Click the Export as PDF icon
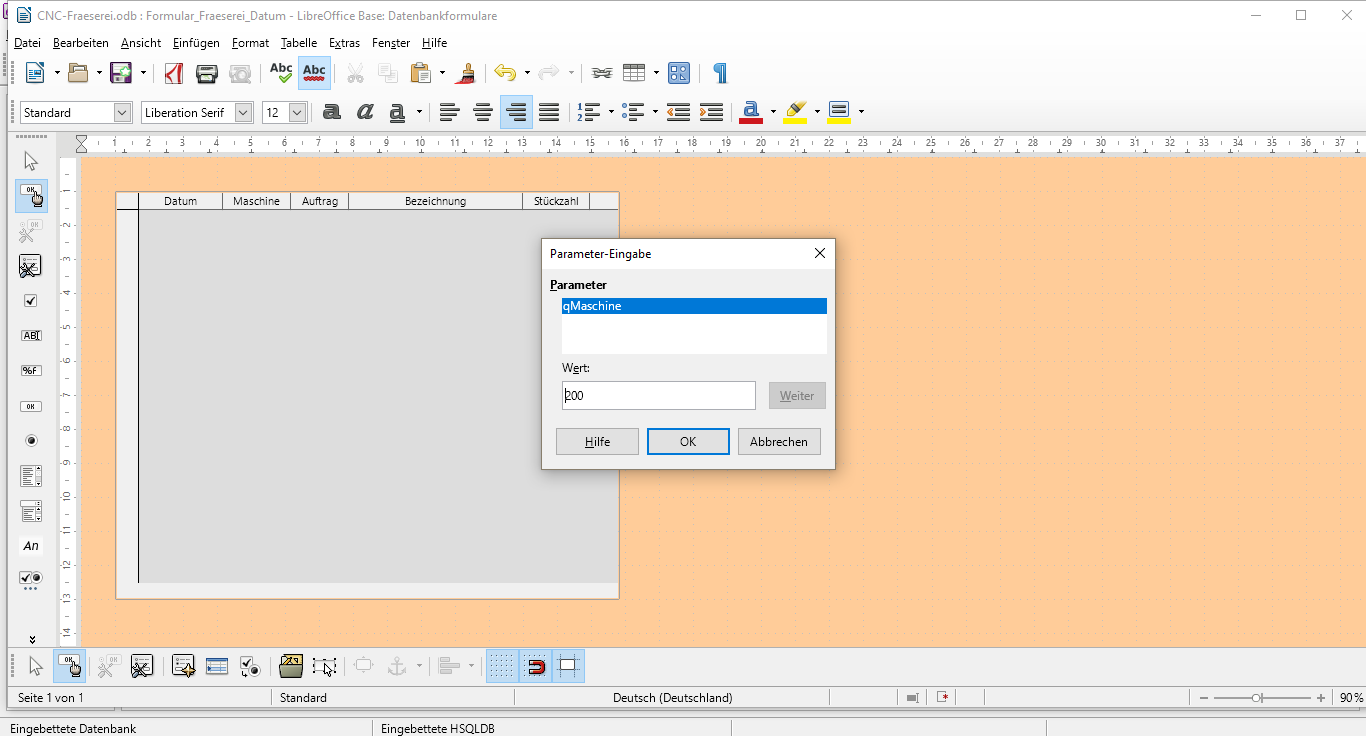 (x=174, y=73)
